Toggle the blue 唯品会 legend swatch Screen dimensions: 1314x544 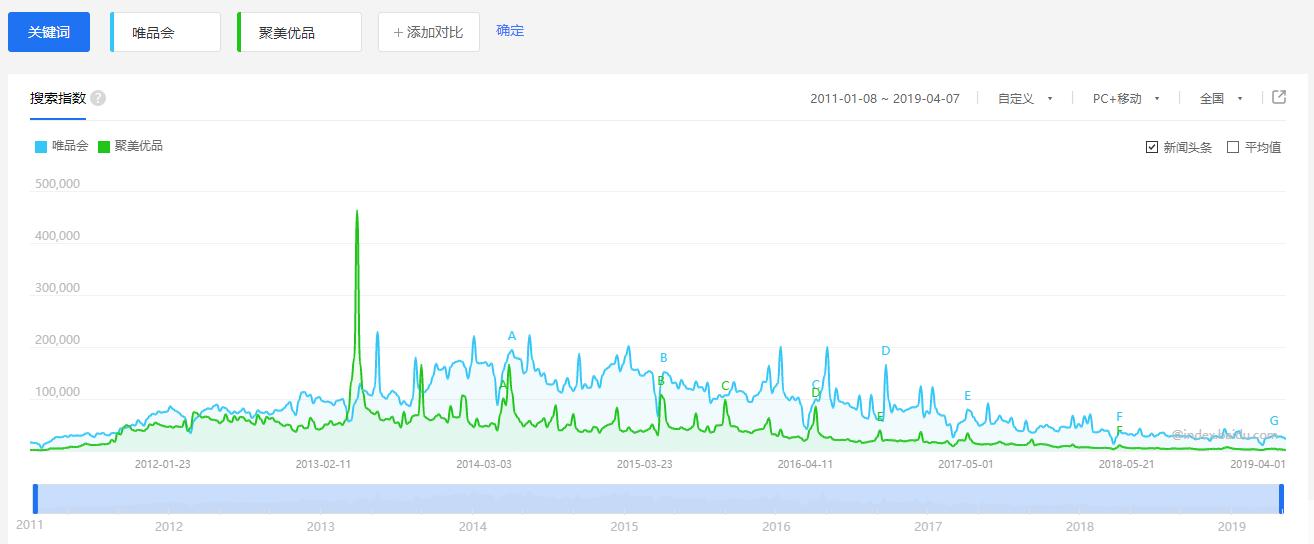coord(41,146)
